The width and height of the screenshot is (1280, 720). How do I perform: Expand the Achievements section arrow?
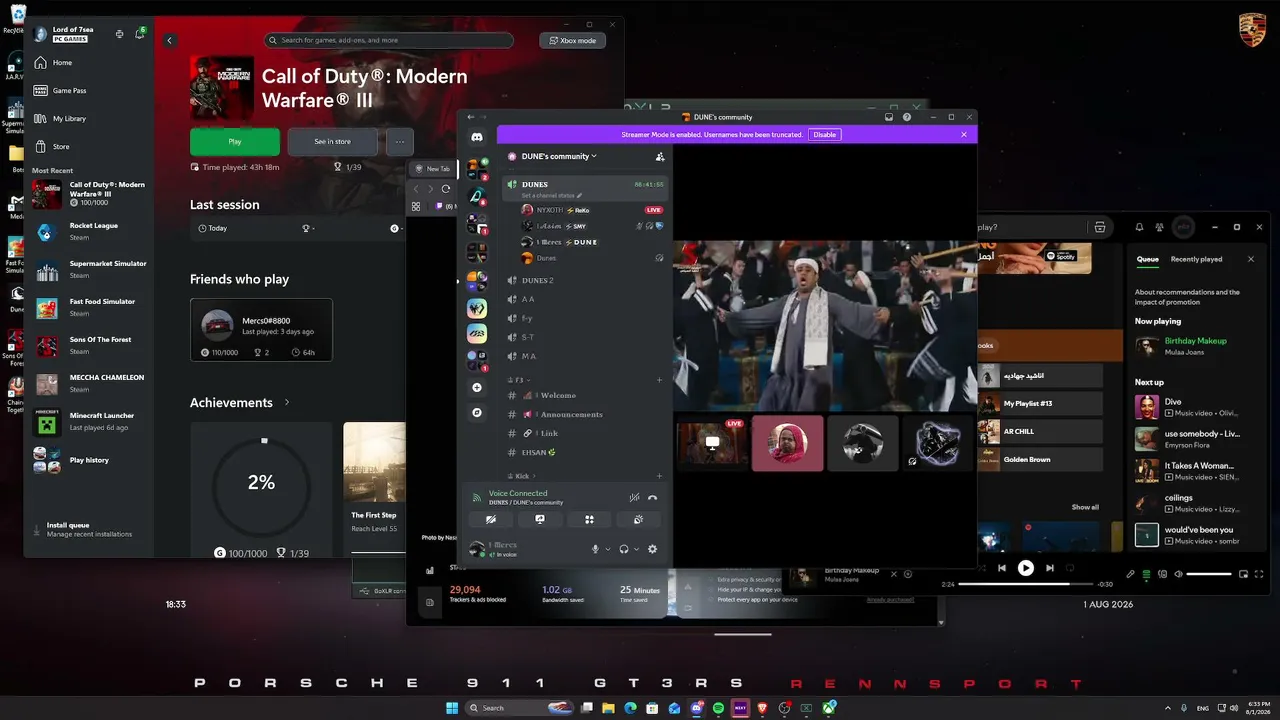pos(287,402)
